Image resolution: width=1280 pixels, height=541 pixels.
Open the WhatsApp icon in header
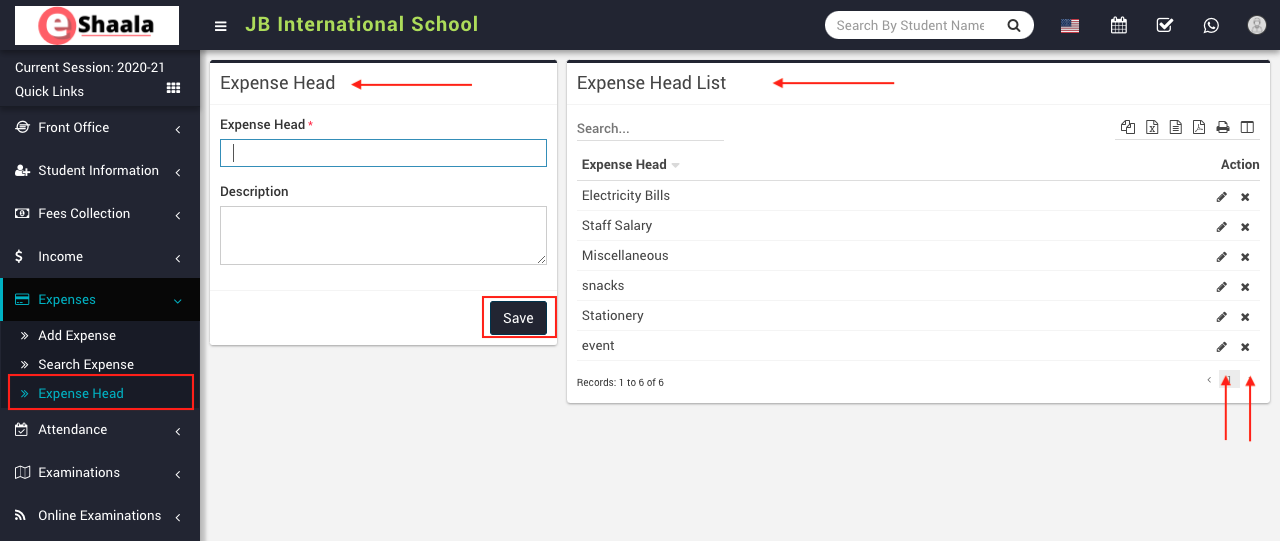tap(1211, 26)
